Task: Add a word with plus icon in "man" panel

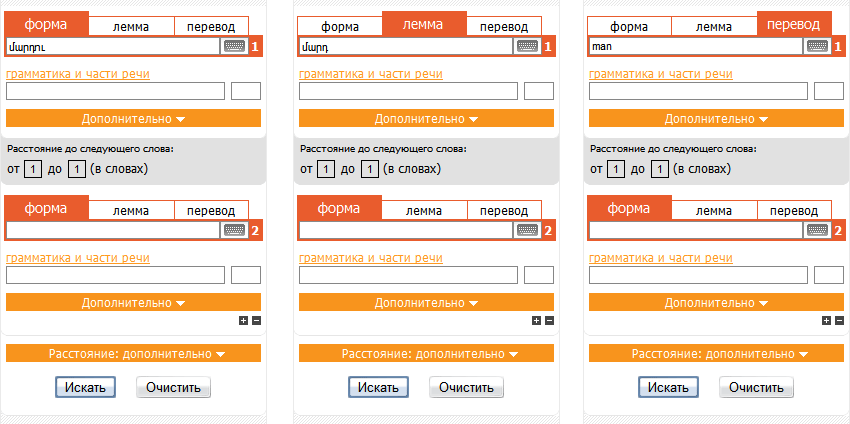Action: click(x=826, y=320)
